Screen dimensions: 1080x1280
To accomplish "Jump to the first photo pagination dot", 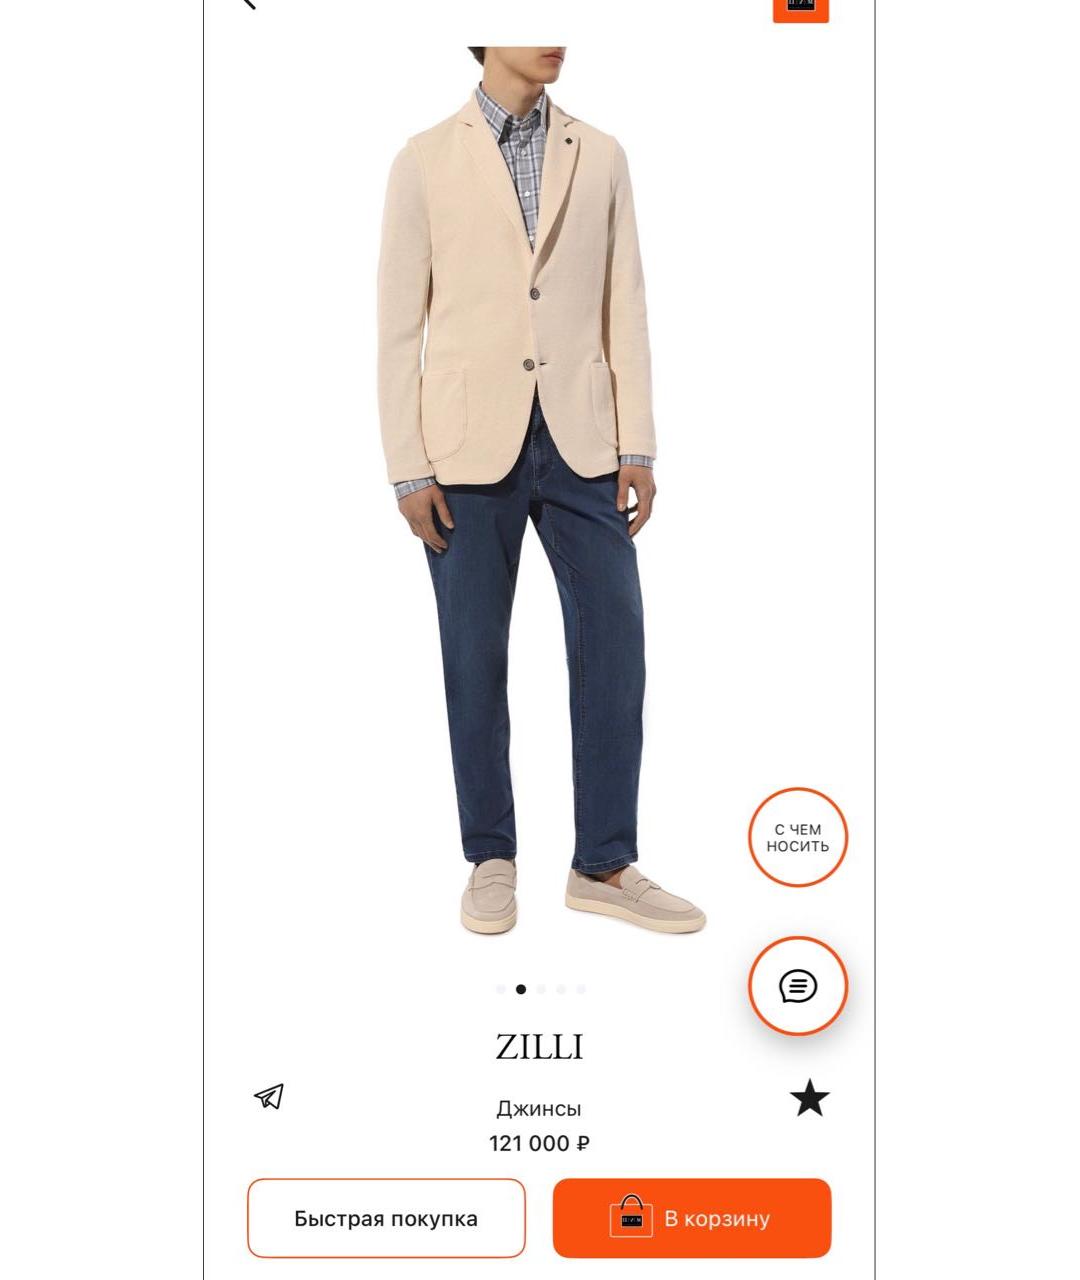I will pos(501,989).
